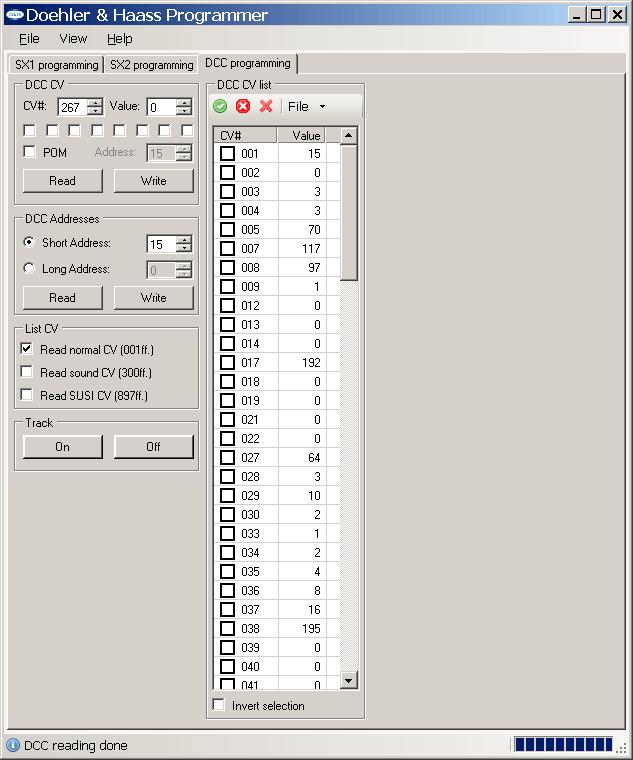Switch to SX2 programming tab
Image resolution: width=633 pixels, height=760 pixels.
click(x=151, y=65)
